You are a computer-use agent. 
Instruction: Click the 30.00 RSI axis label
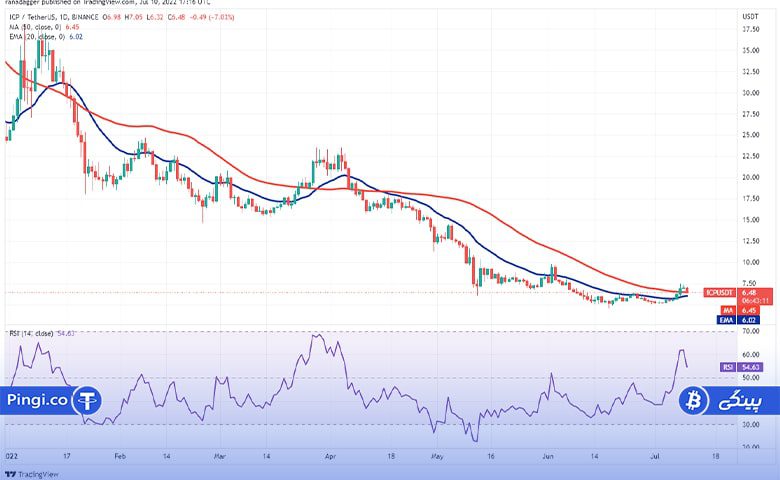tap(751, 424)
